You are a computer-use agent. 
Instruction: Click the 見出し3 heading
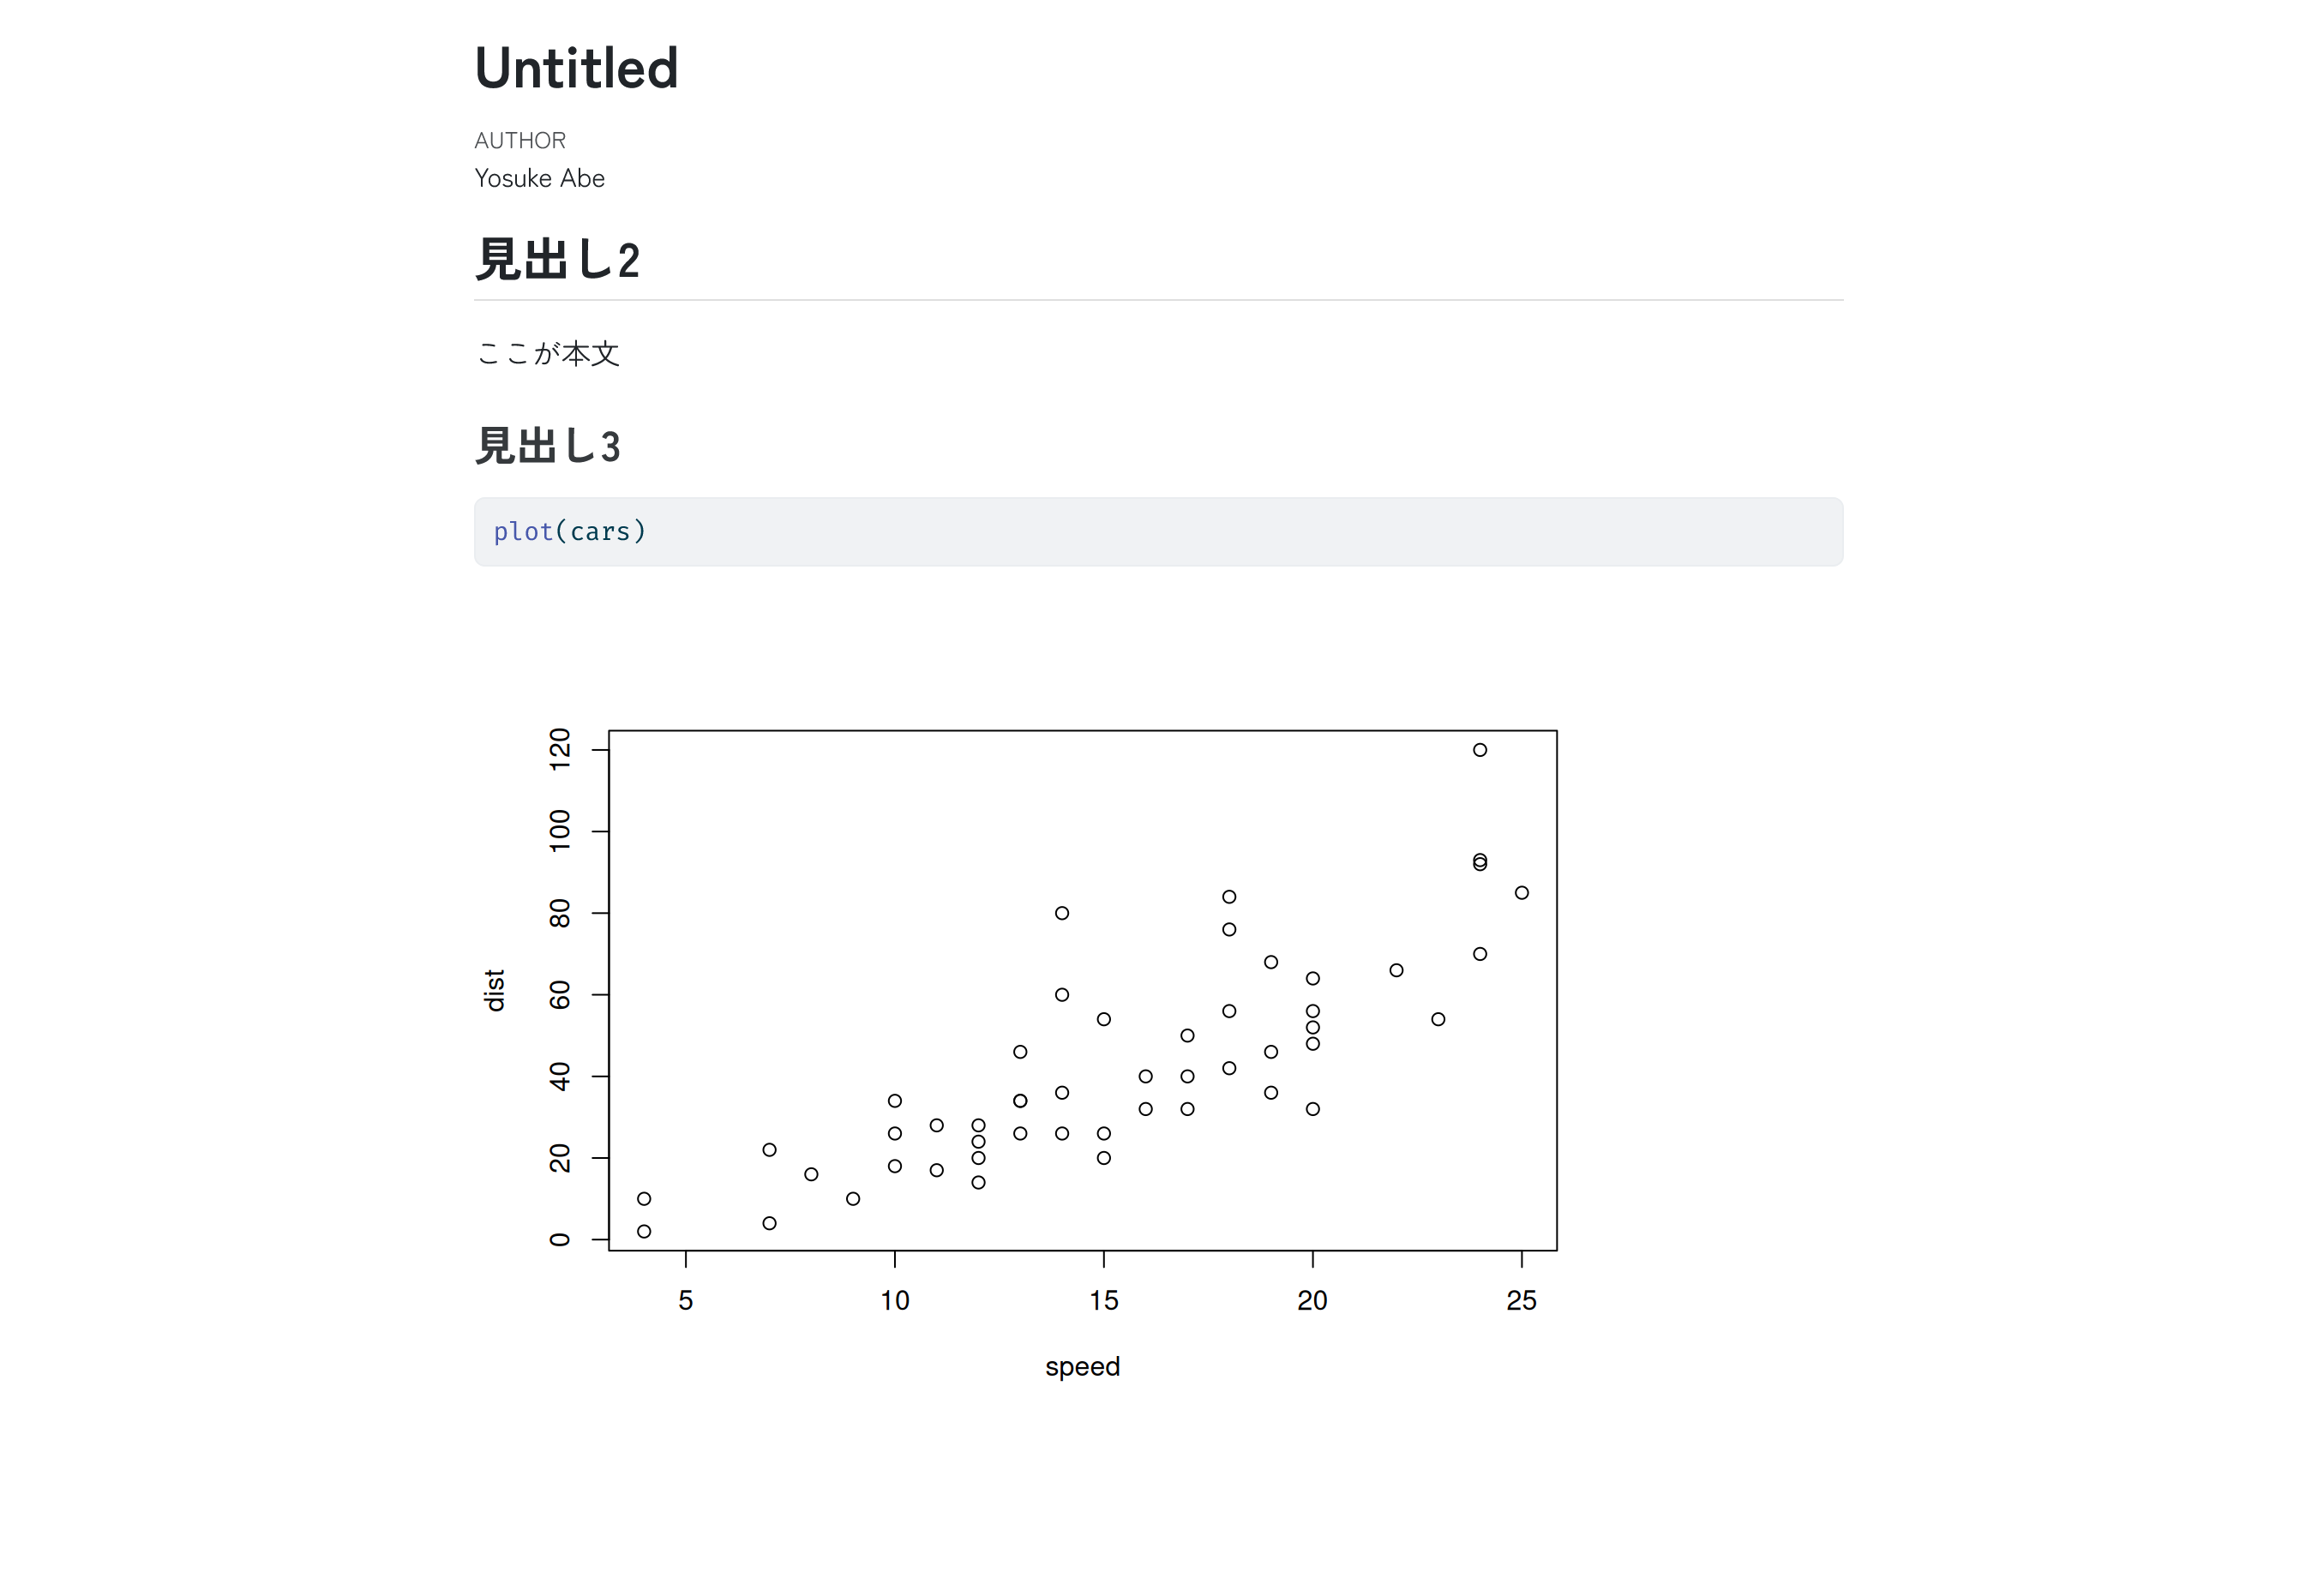548,446
